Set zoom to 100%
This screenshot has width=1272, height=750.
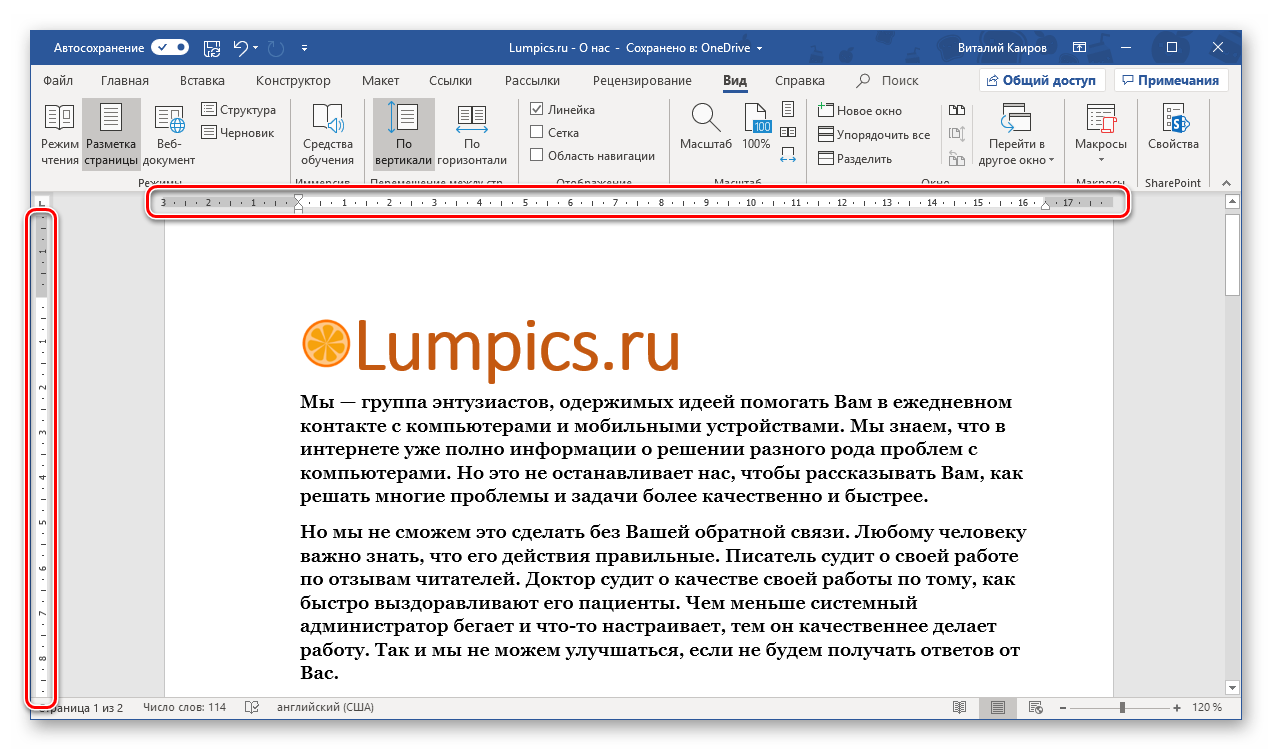click(757, 128)
